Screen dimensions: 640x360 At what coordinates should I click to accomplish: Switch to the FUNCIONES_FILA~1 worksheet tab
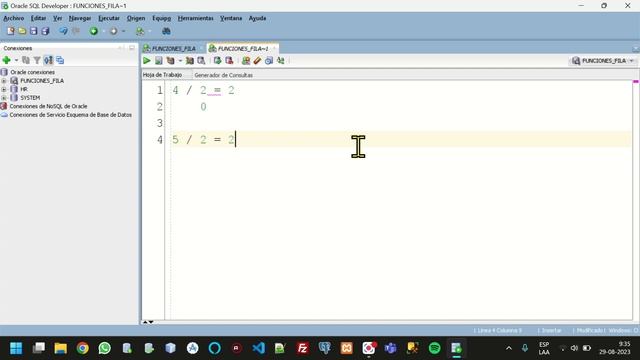pyautogui.click(x=243, y=49)
